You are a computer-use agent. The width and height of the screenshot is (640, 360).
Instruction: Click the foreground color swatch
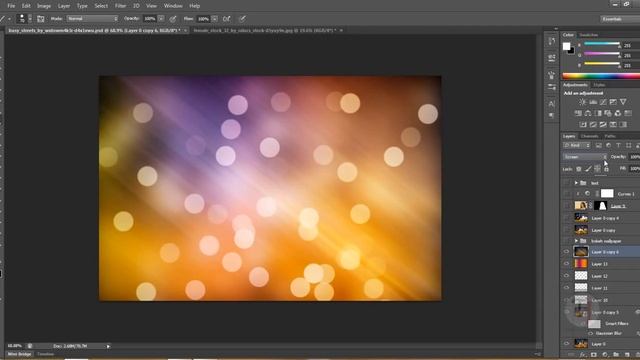[567, 47]
